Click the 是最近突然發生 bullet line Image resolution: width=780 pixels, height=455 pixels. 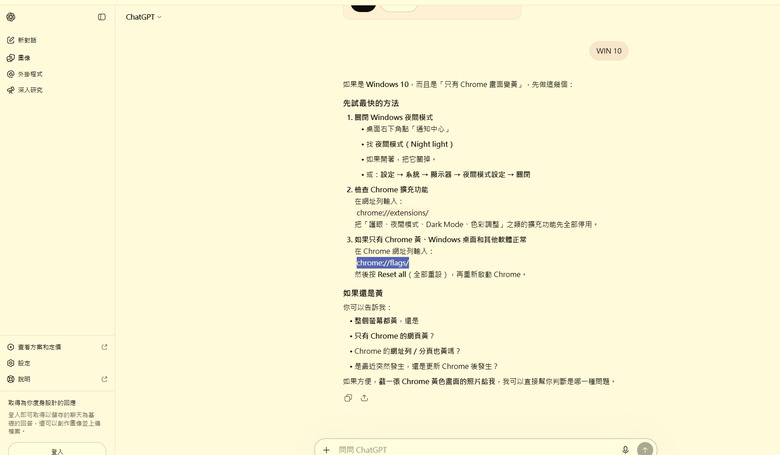(424, 366)
